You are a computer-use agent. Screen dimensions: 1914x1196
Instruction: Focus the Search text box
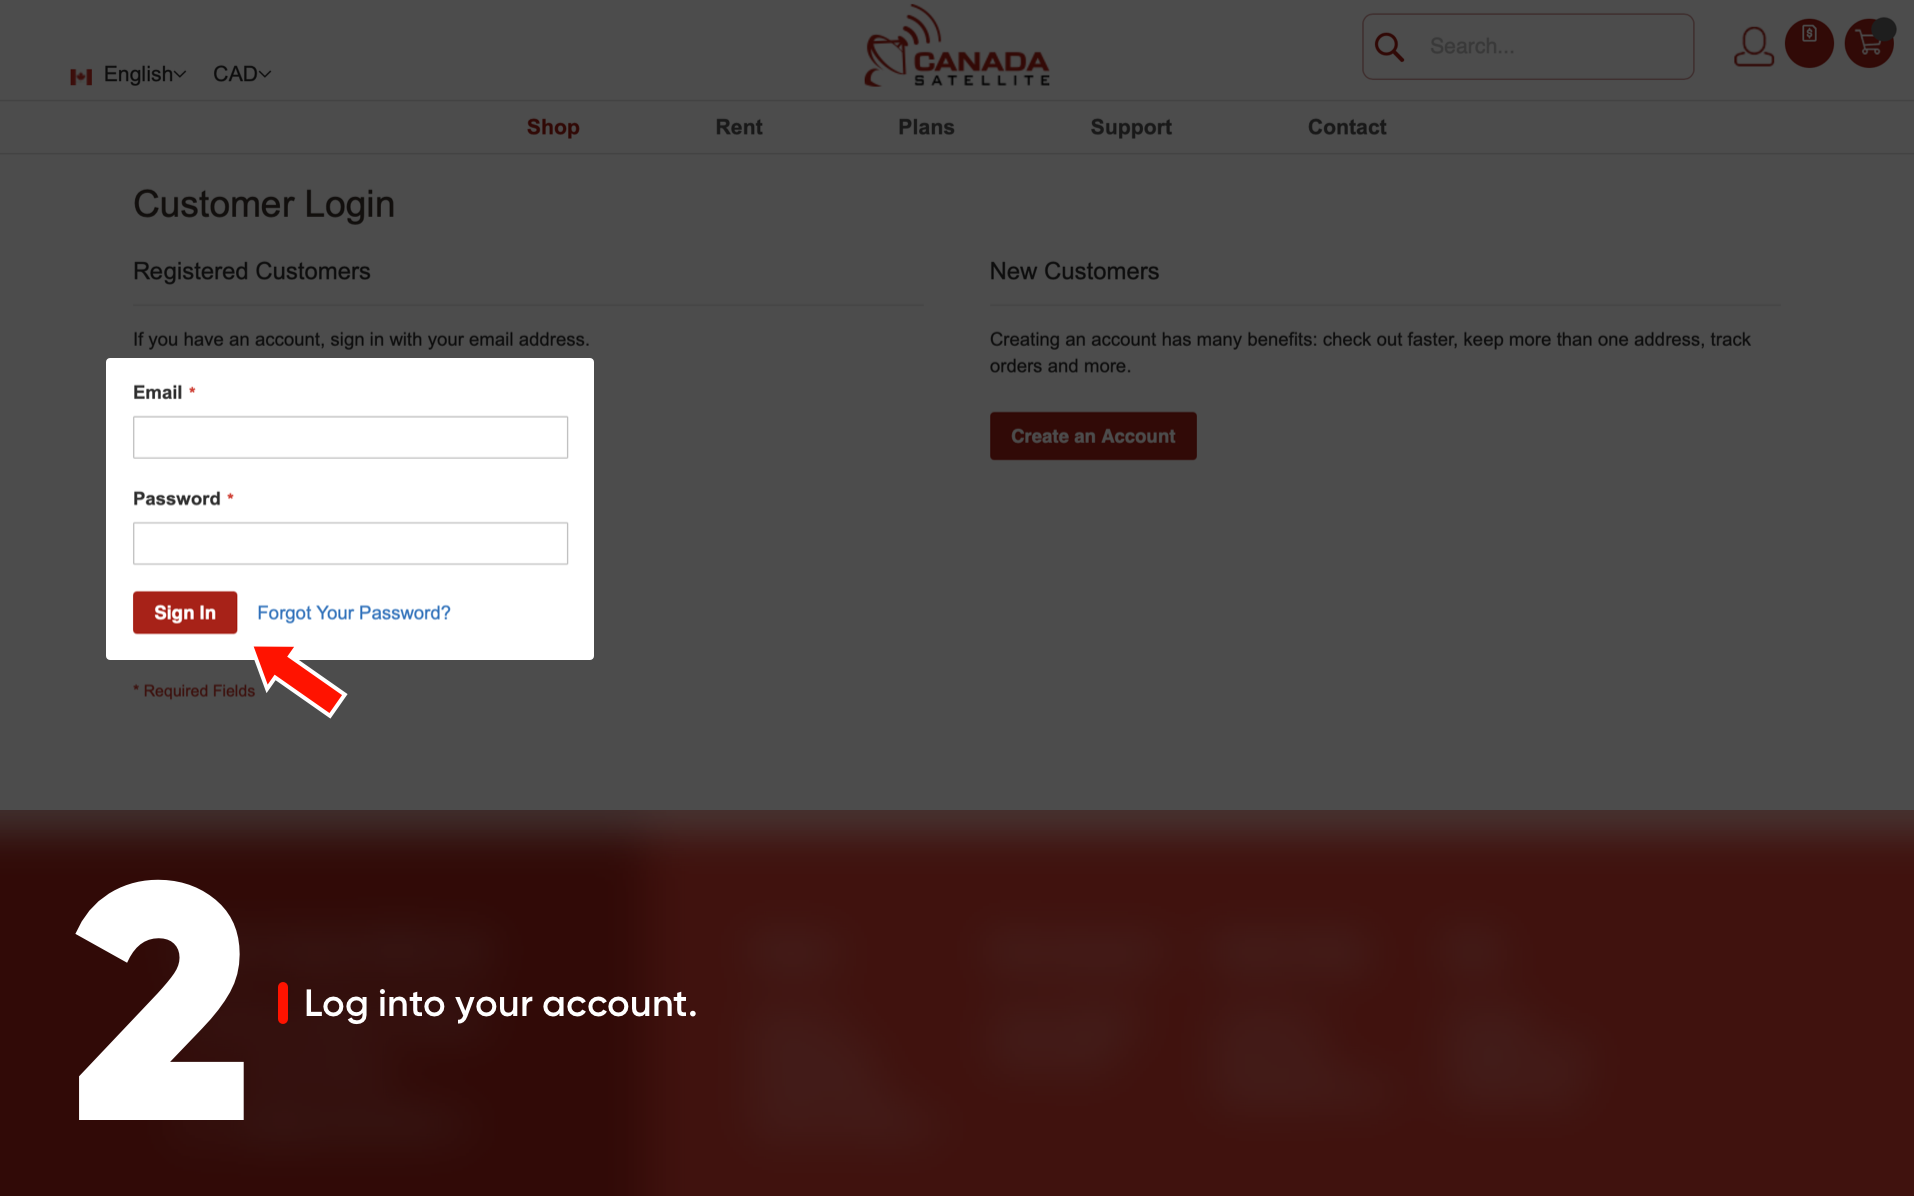1555,46
